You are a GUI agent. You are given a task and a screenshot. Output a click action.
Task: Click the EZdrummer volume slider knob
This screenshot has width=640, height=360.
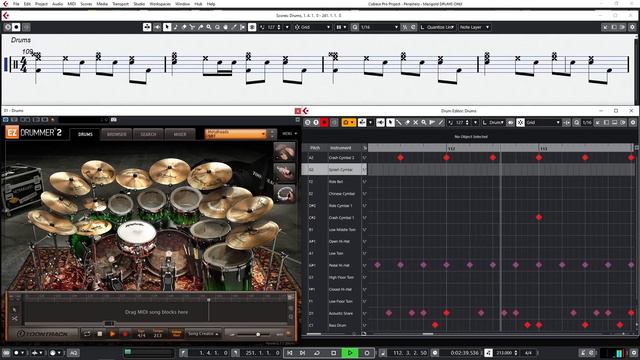coord(258,334)
